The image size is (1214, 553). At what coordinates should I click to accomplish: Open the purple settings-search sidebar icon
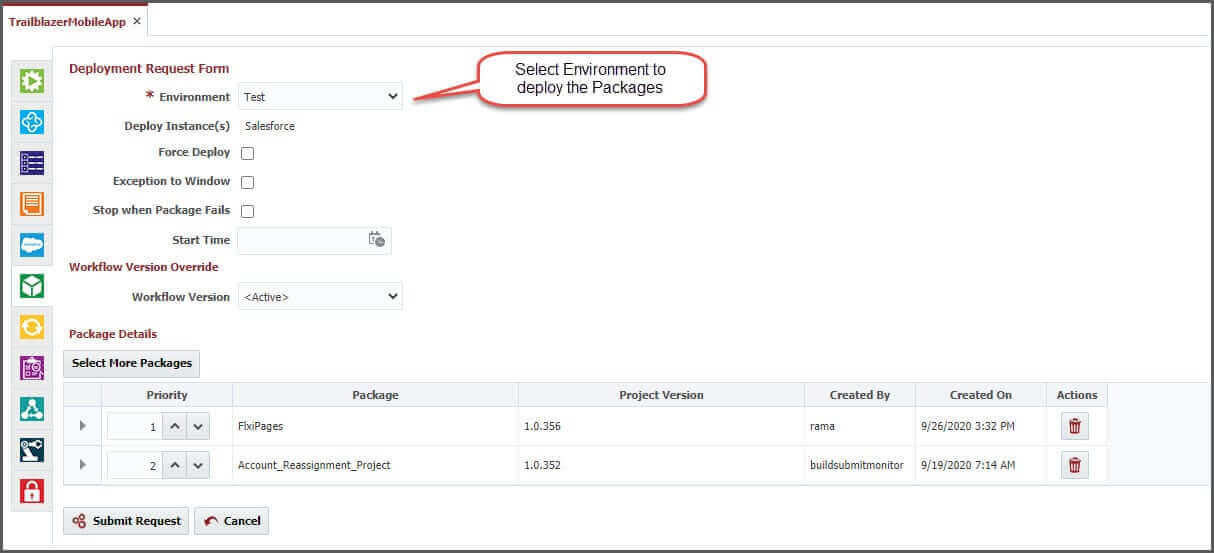(x=32, y=368)
